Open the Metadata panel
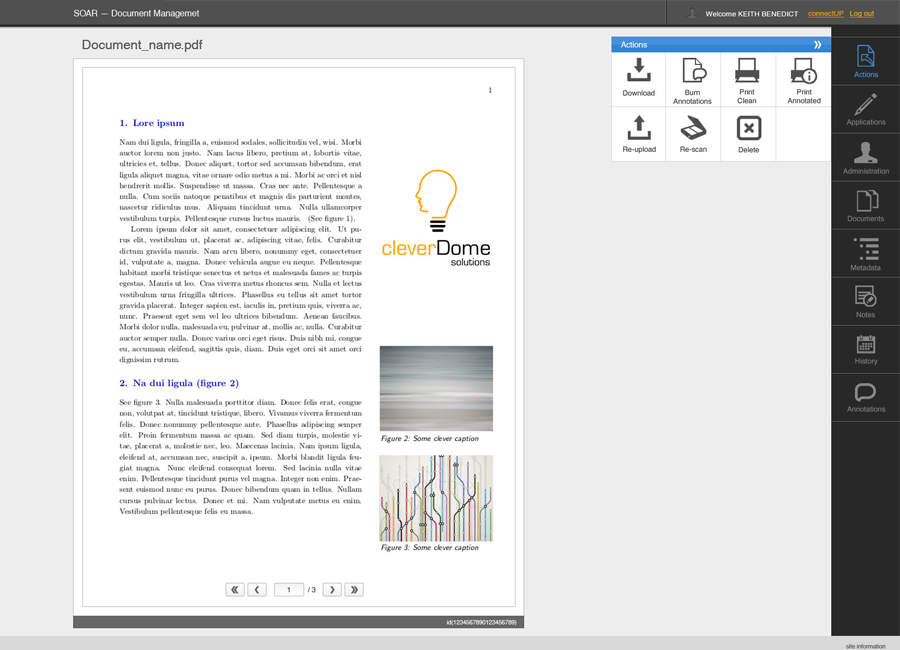Screen dimensions: 900x650 tap(865, 254)
